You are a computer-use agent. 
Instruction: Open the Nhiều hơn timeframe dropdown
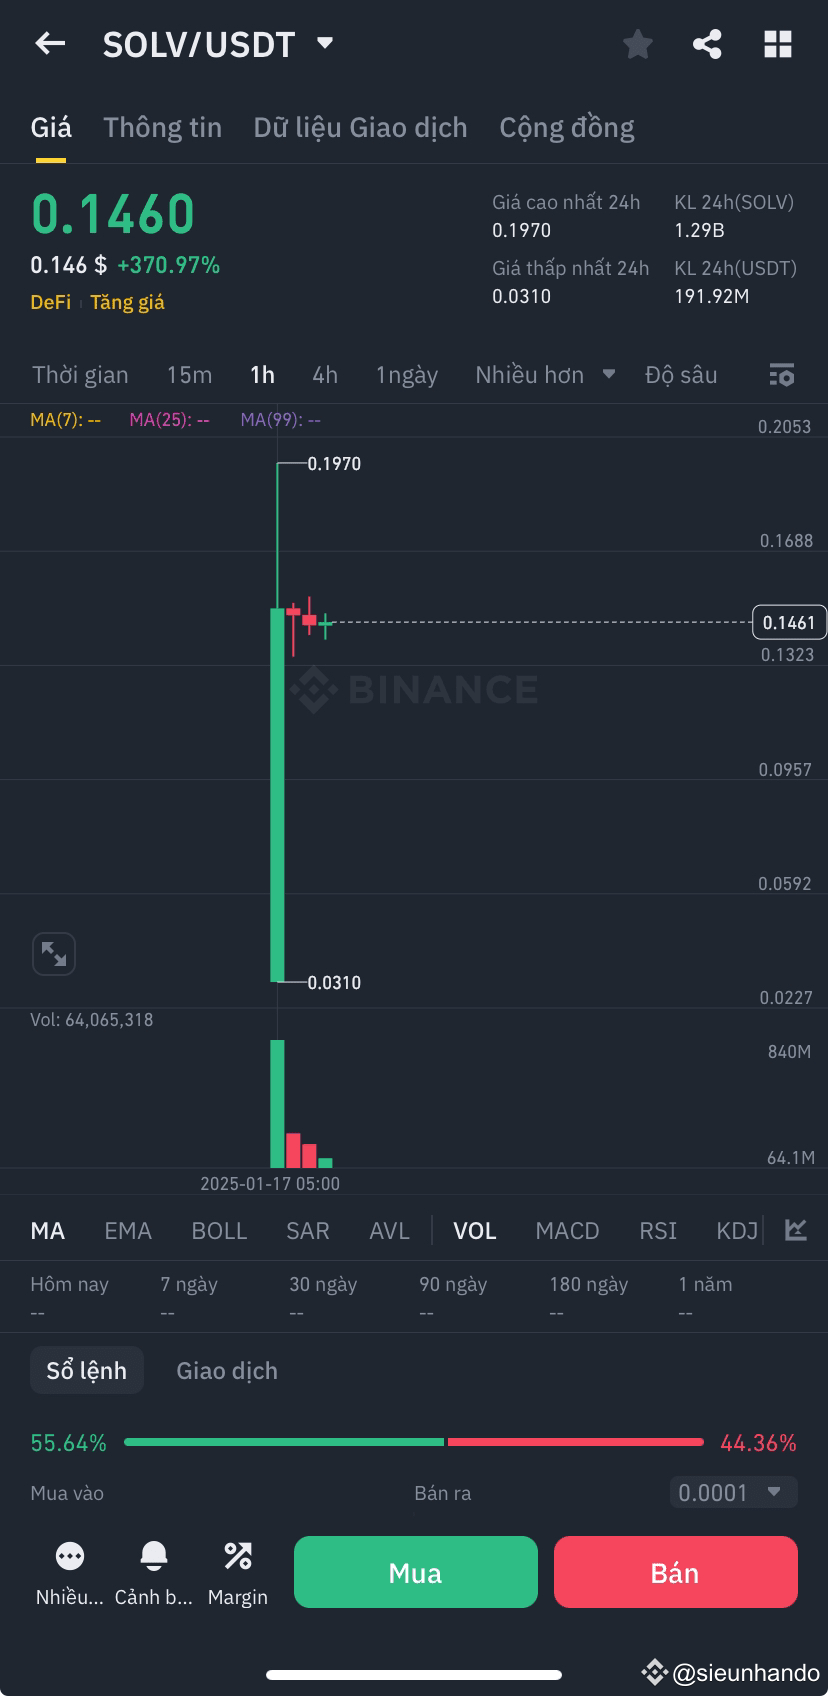pyautogui.click(x=544, y=375)
